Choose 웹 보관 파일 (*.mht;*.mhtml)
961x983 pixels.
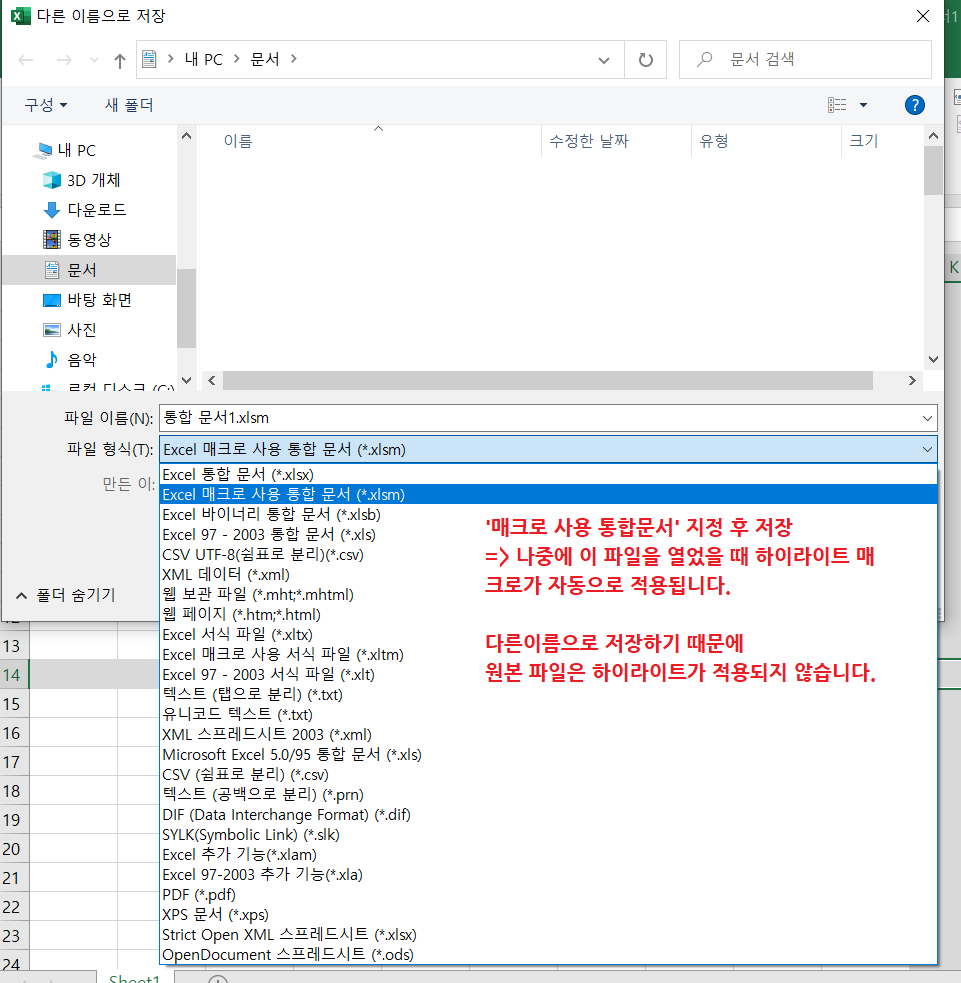point(549,595)
